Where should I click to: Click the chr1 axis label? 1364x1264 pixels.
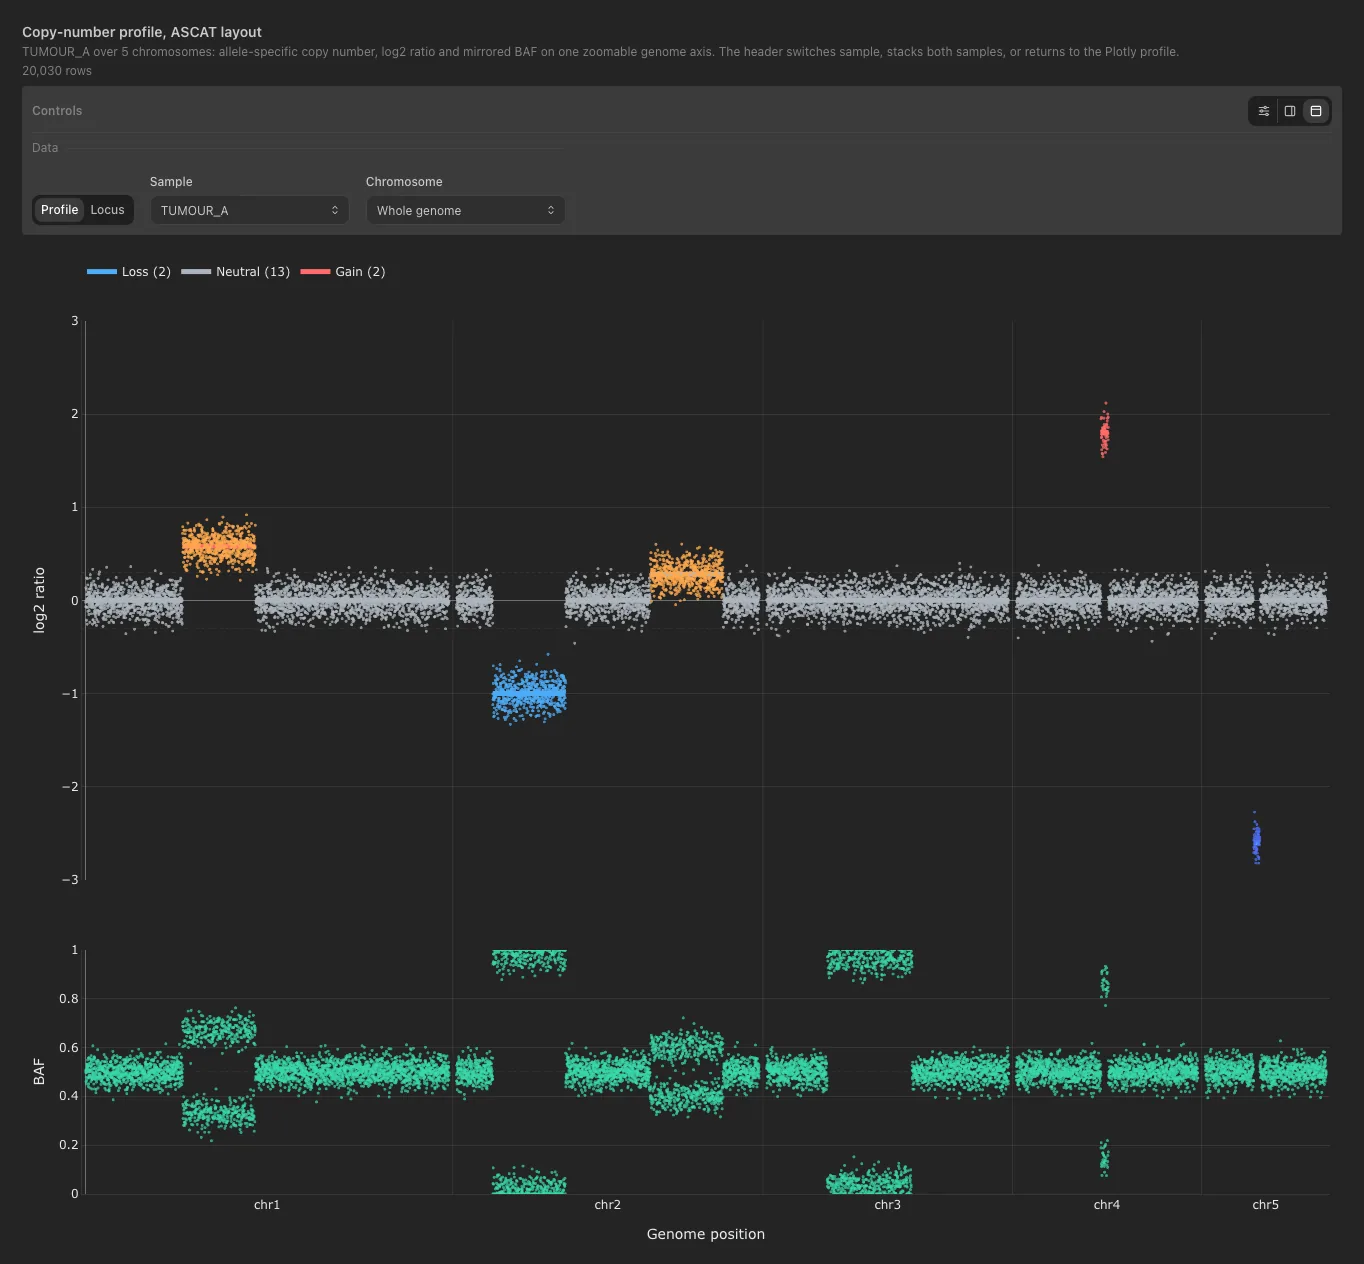point(267,1205)
